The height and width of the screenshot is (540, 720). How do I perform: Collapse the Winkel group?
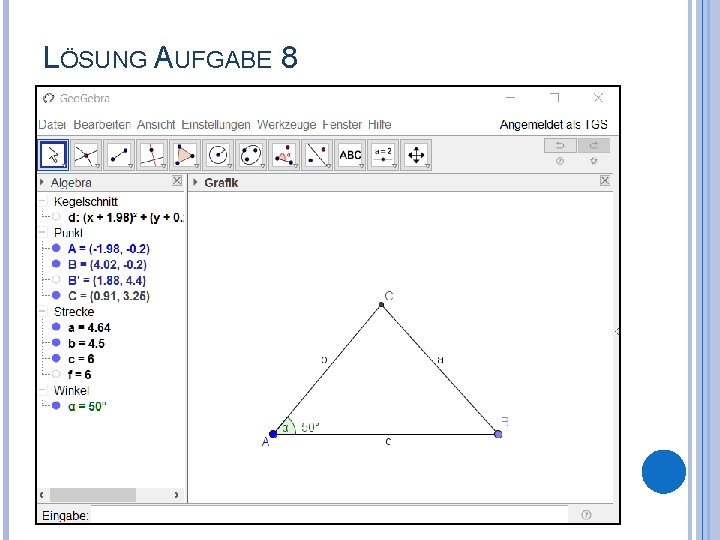[x=43, y=390]
